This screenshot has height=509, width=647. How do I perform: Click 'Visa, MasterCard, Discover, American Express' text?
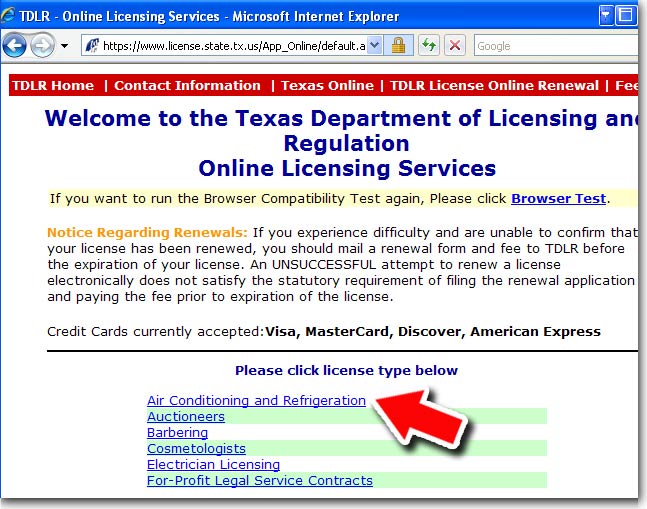click(433, 332)
